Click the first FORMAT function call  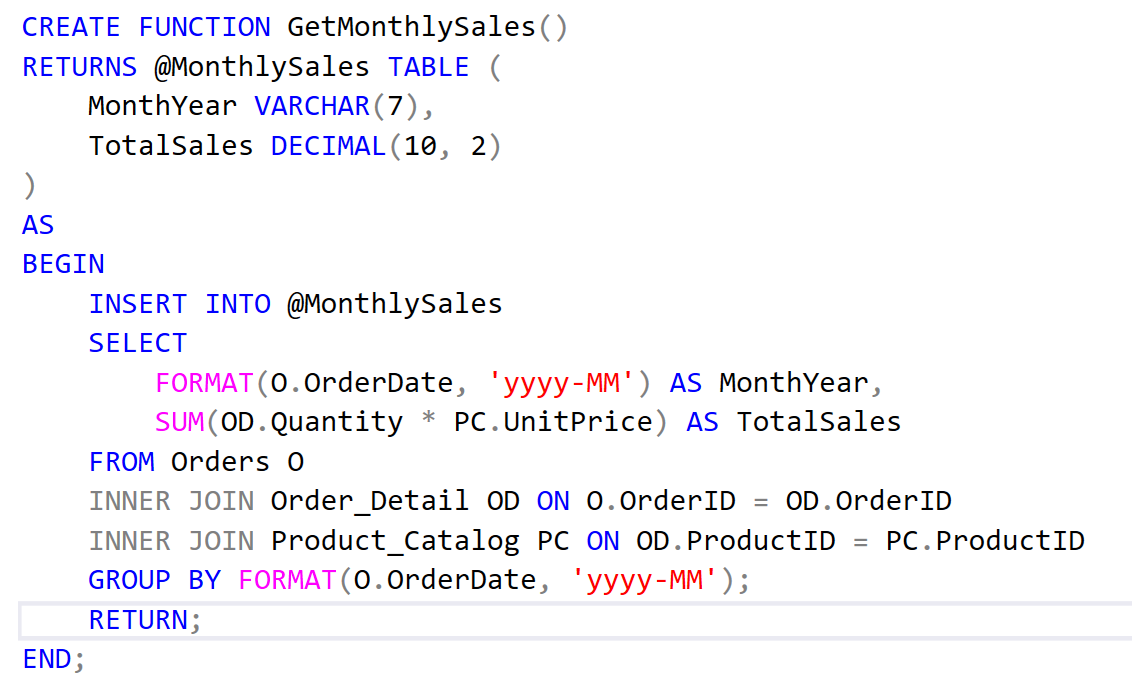[x=204, y=382]
